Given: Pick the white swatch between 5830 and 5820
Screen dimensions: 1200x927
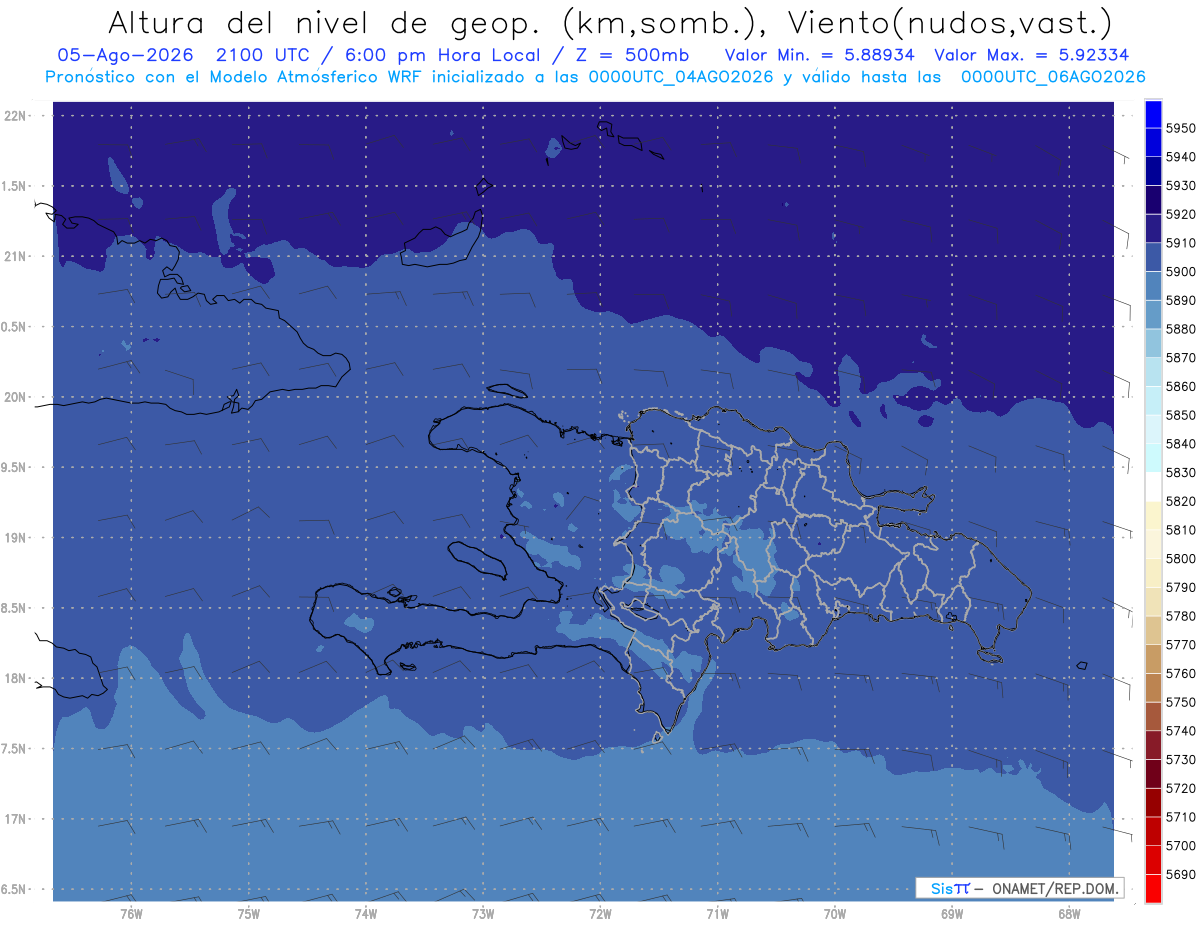Looking at the screenshot, I should tap(1153, 486).
